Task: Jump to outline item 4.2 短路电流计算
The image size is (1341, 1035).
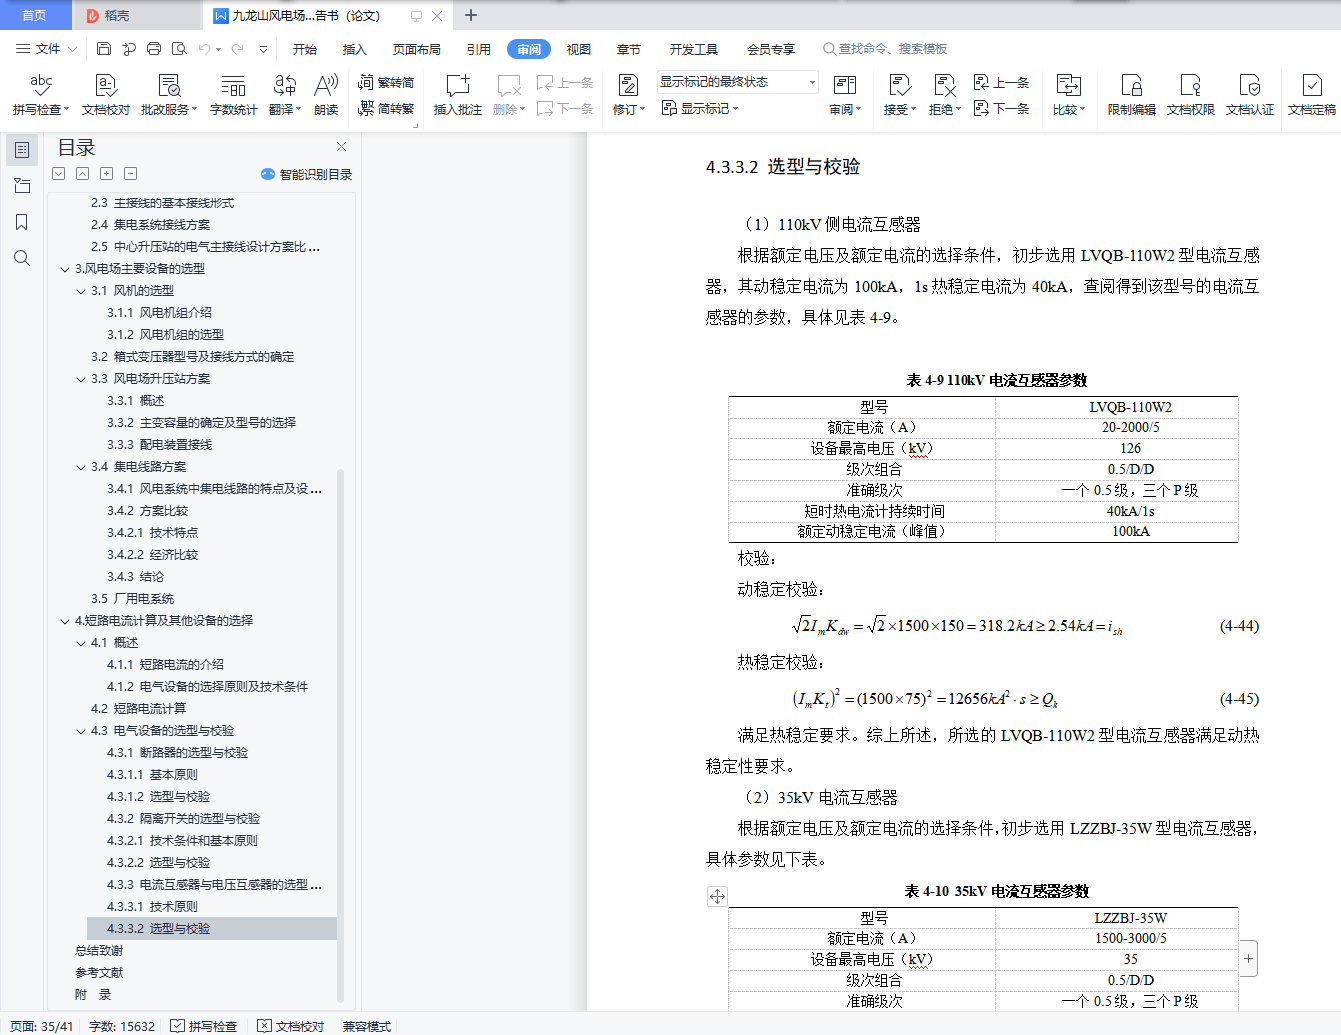Action: click(x=138, y=709)
